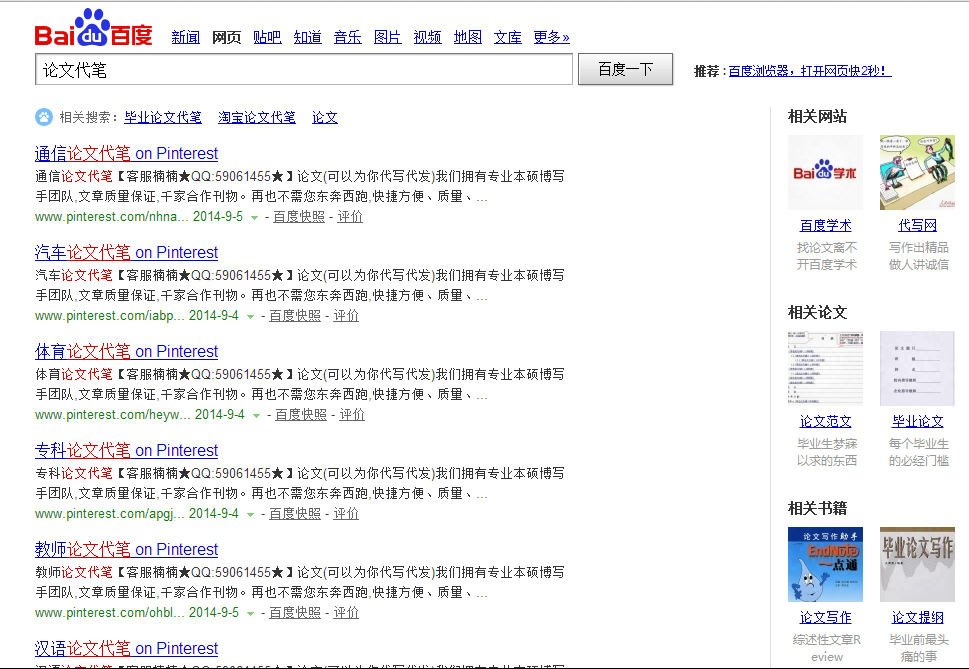Screen dimensions: 969x669
Task: Open the 毕业论文 sidebar text link
Action: pos(917,421)
